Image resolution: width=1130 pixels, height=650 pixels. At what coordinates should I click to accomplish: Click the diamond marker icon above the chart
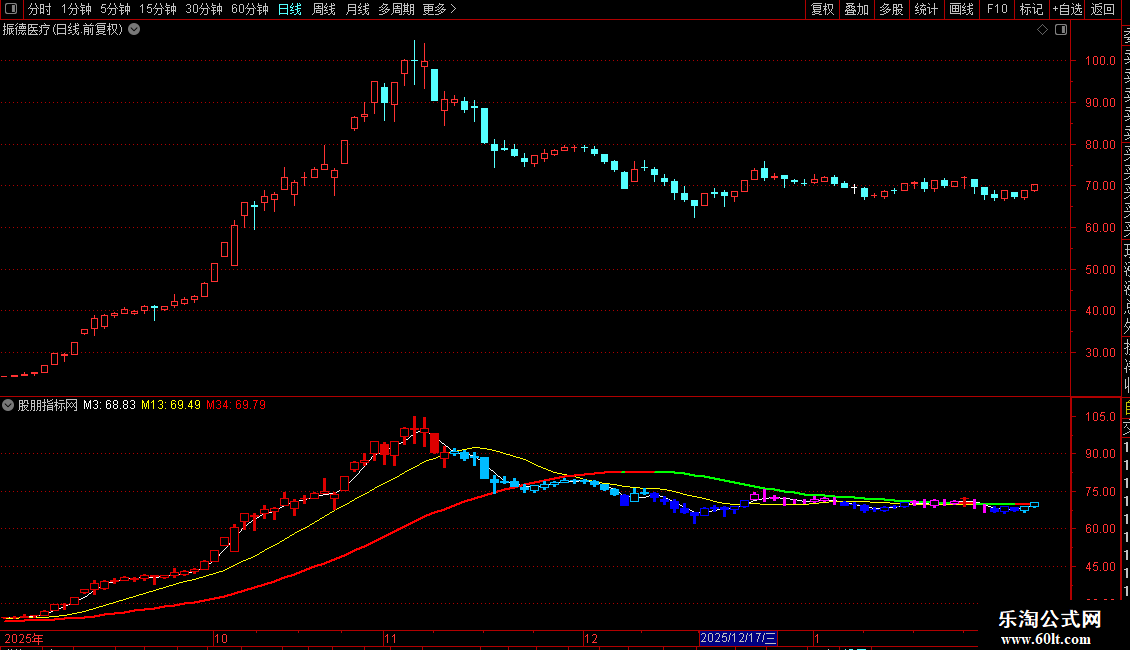pos(1042,30)
